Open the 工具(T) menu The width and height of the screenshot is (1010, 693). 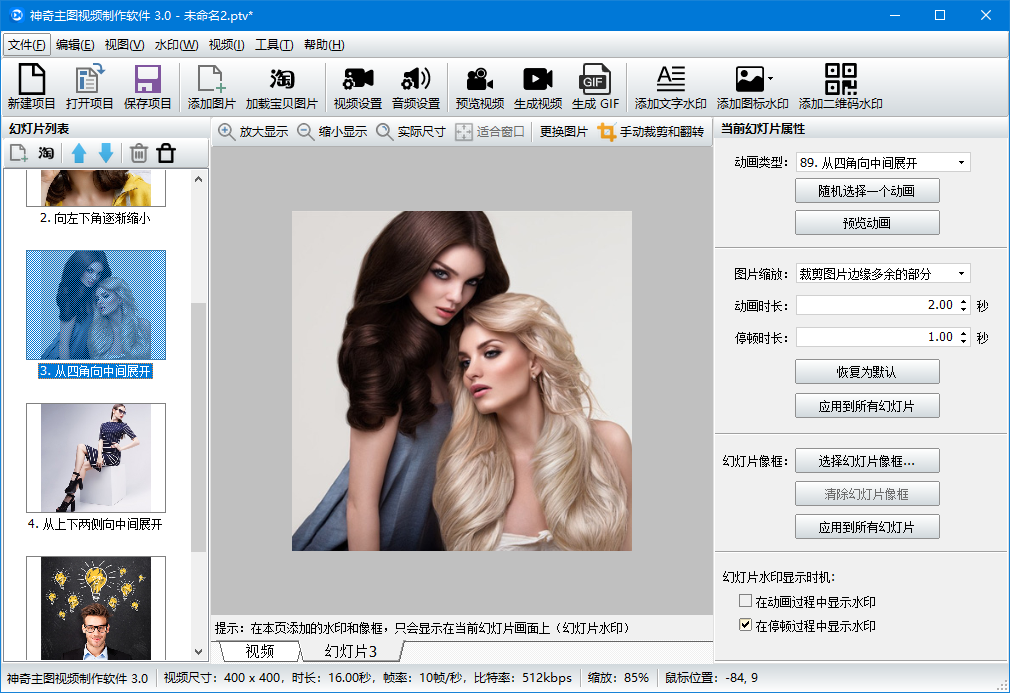coord(274,44)
